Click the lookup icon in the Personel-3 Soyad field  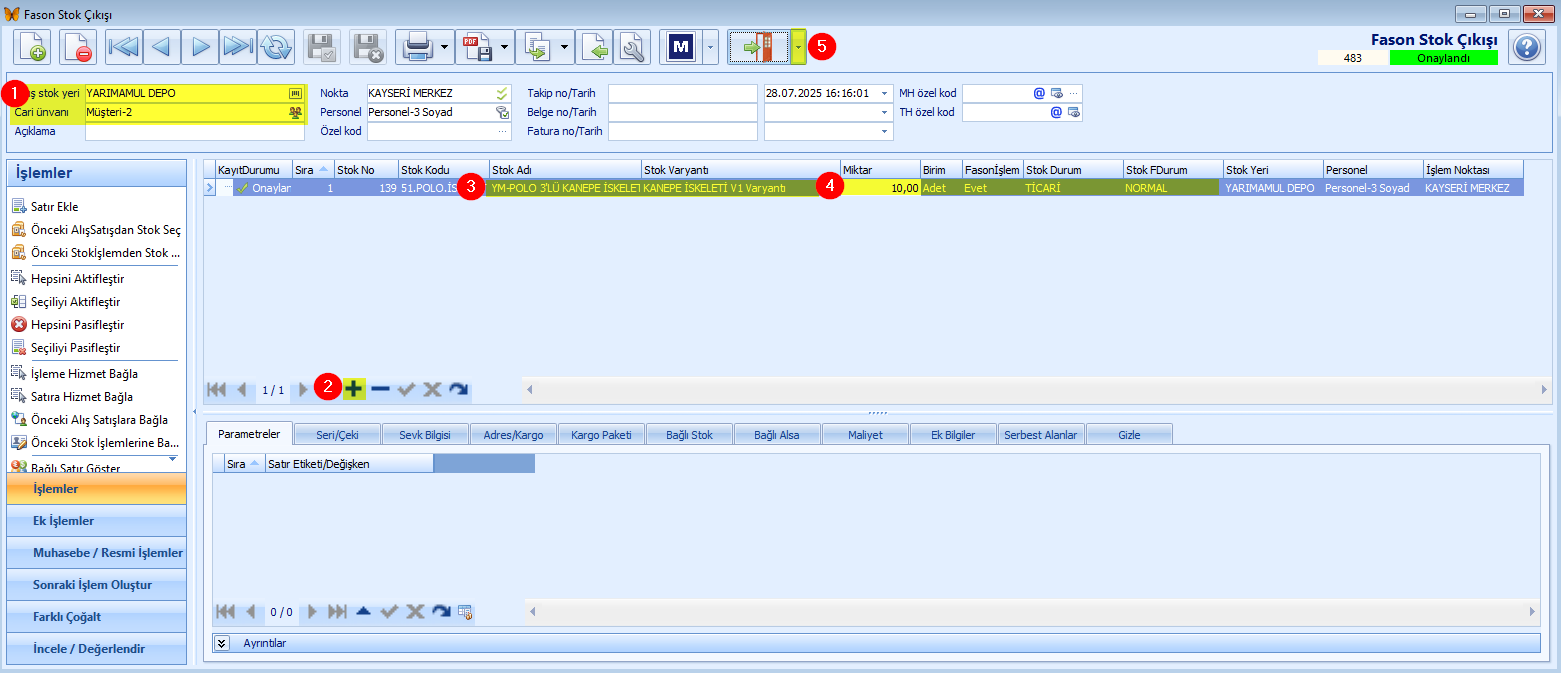pyautogui.click(x=502, y=113)
